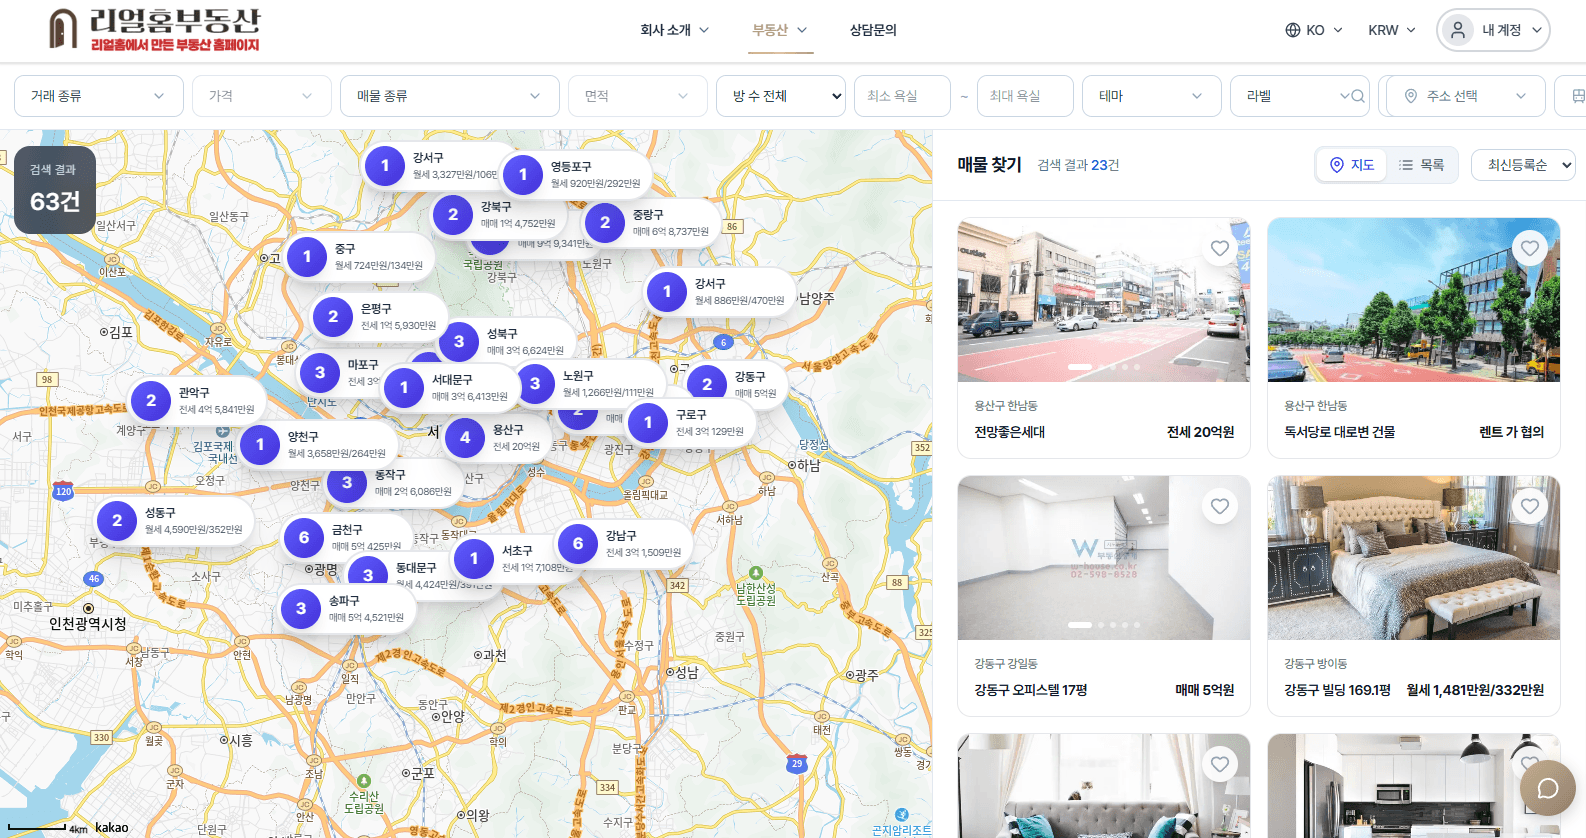Open the 회사 소개 menu
Viewport: 1586px width, 838px height.
click(674, 30)
